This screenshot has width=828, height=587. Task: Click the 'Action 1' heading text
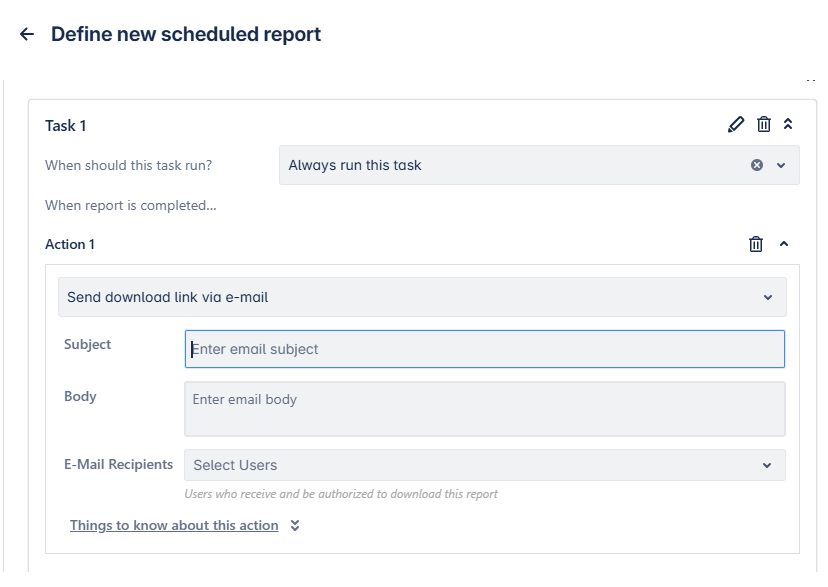[70, 244]
